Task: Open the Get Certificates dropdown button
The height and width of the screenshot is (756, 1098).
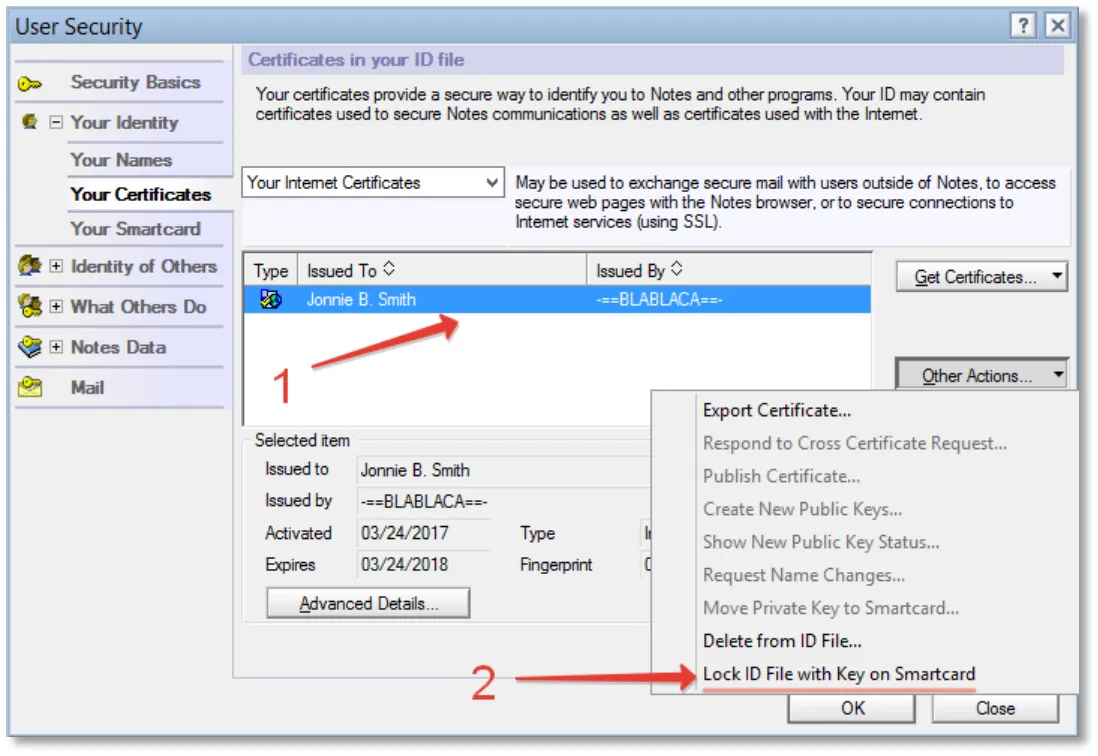Action: 981,277
